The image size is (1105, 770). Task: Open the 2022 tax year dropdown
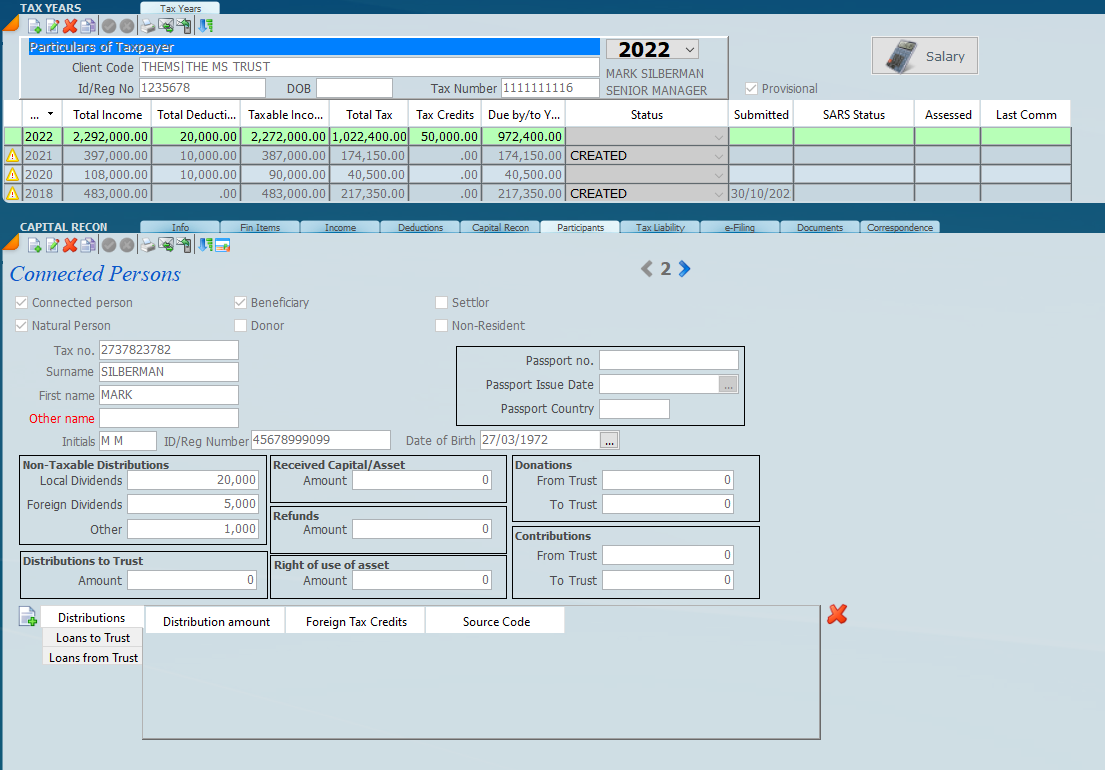tap(689, 50)
